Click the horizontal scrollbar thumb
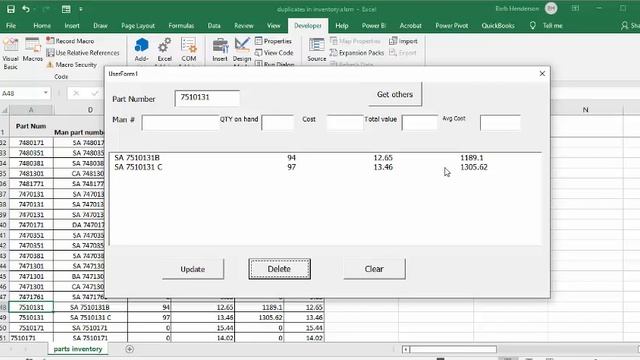 coord(453,349)
